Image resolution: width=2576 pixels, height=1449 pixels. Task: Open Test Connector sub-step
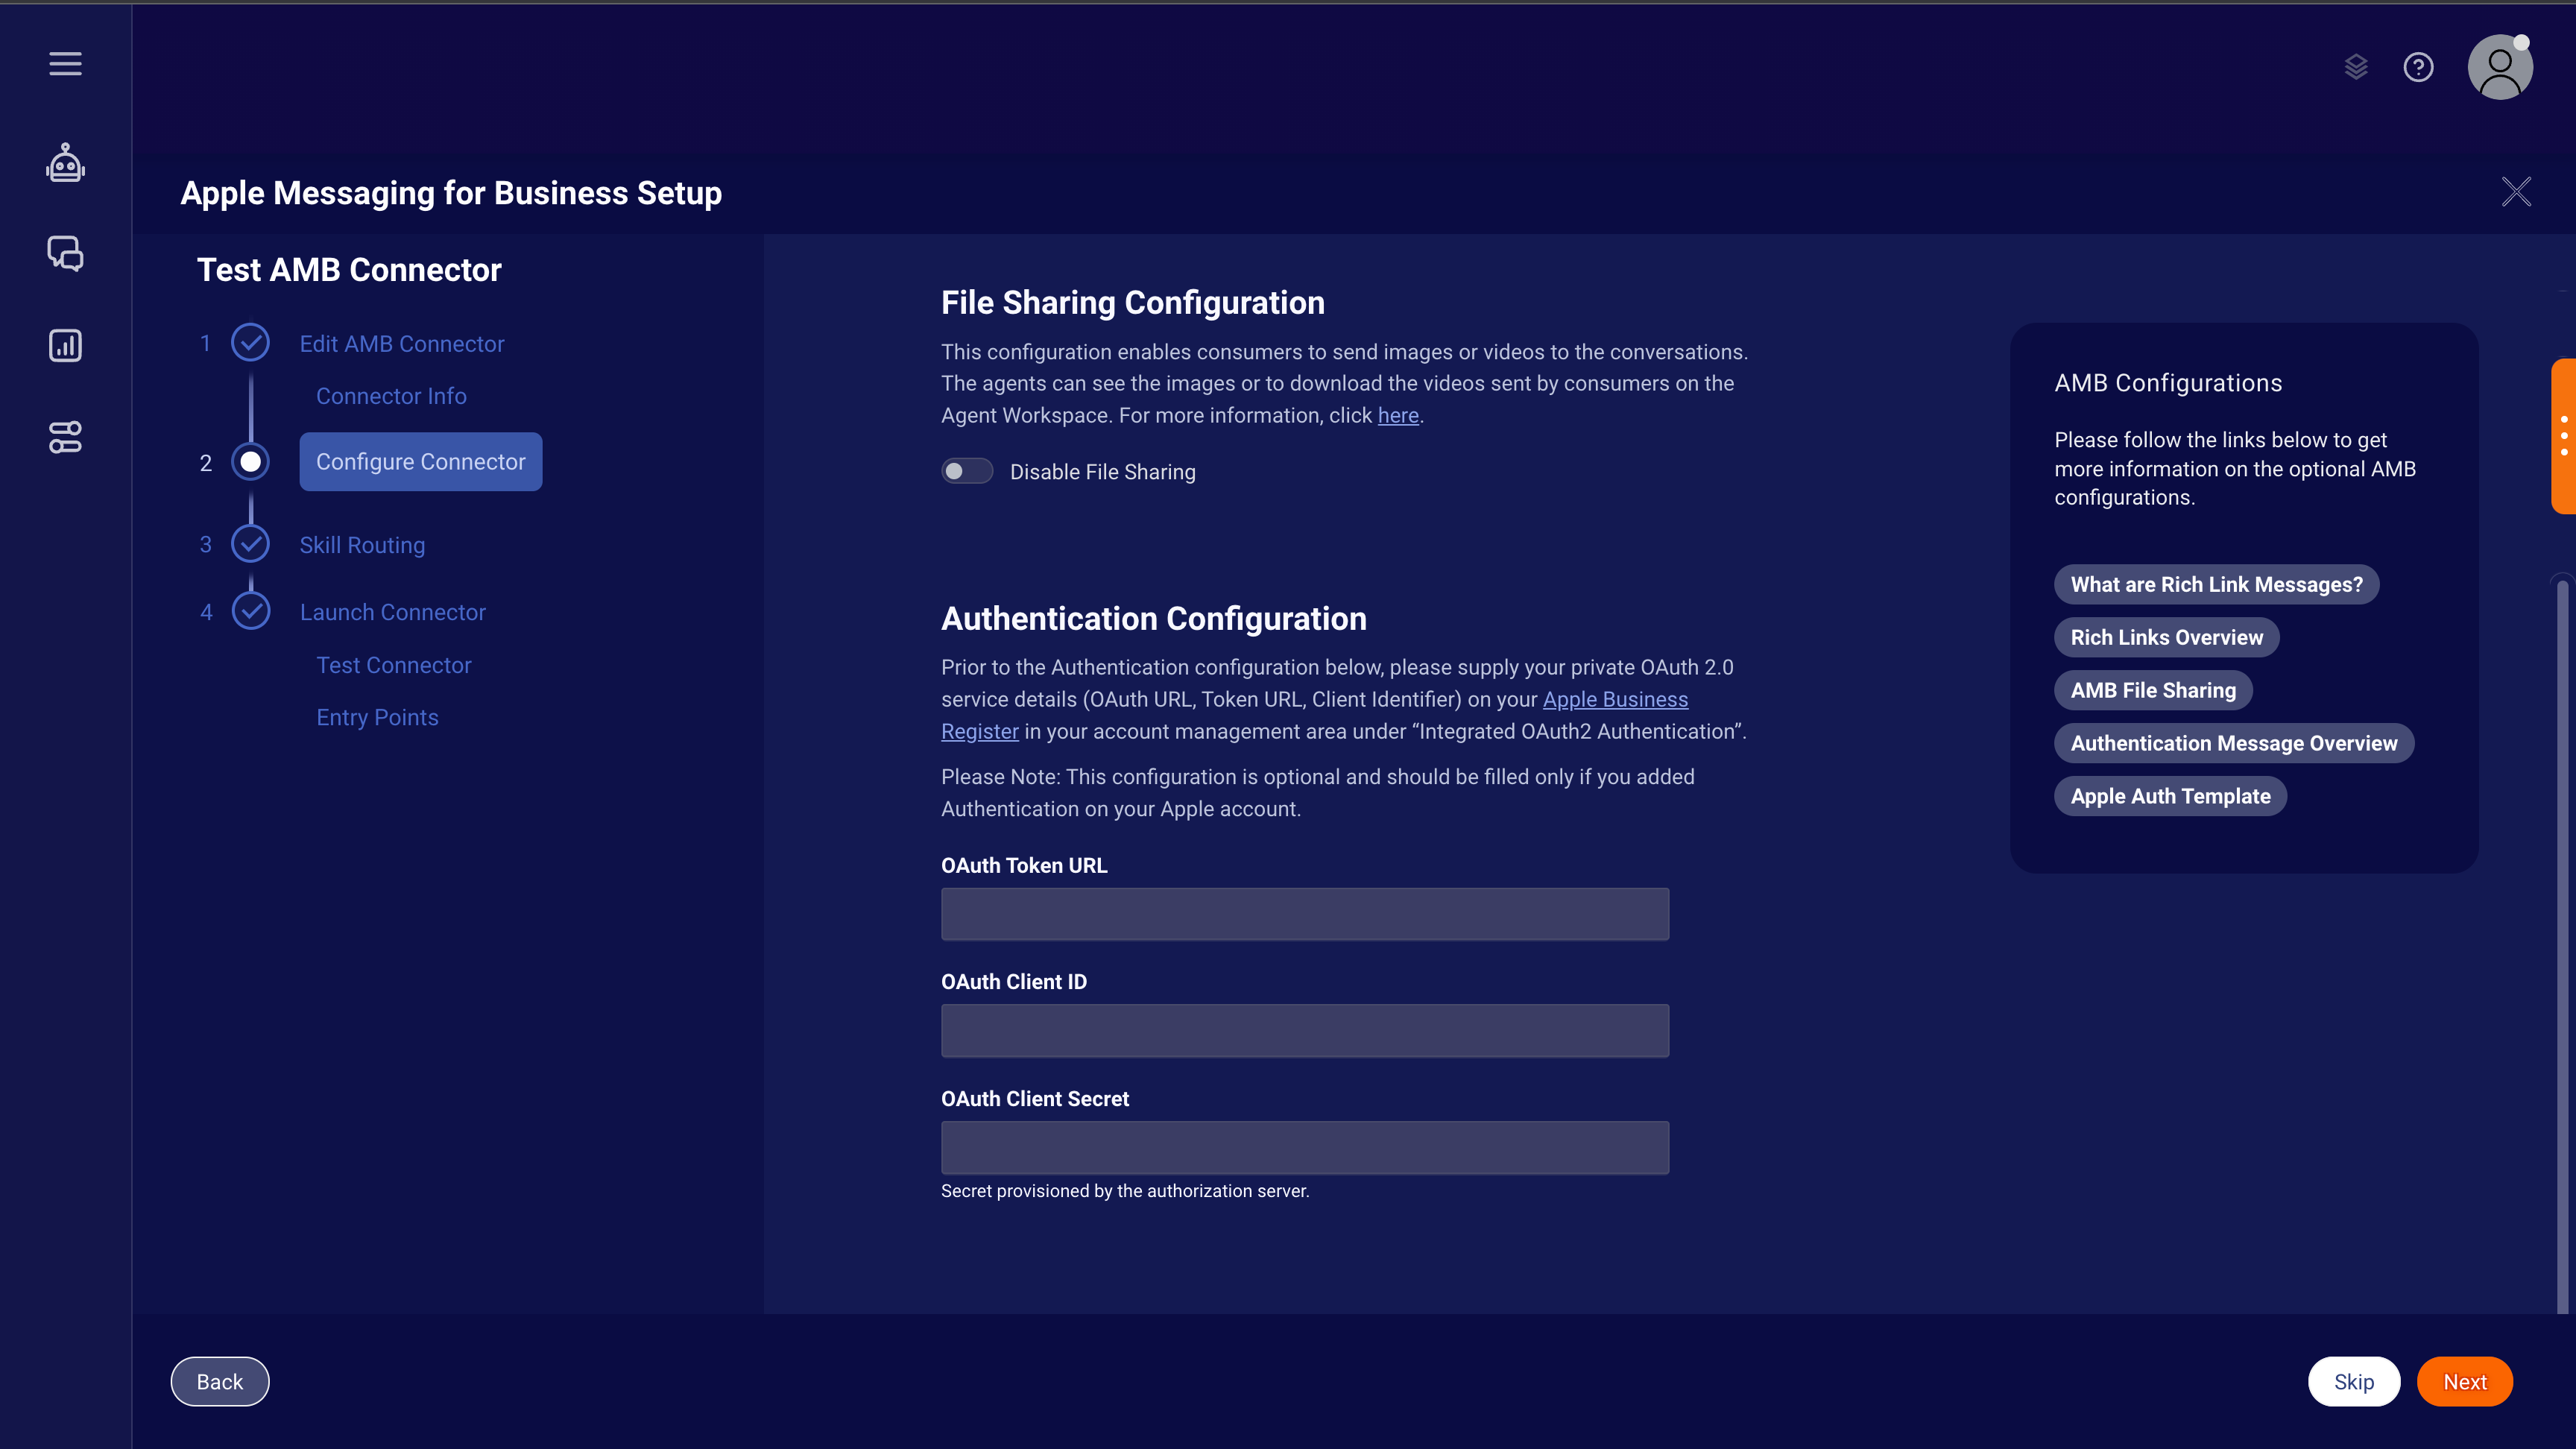click(393, 665)
